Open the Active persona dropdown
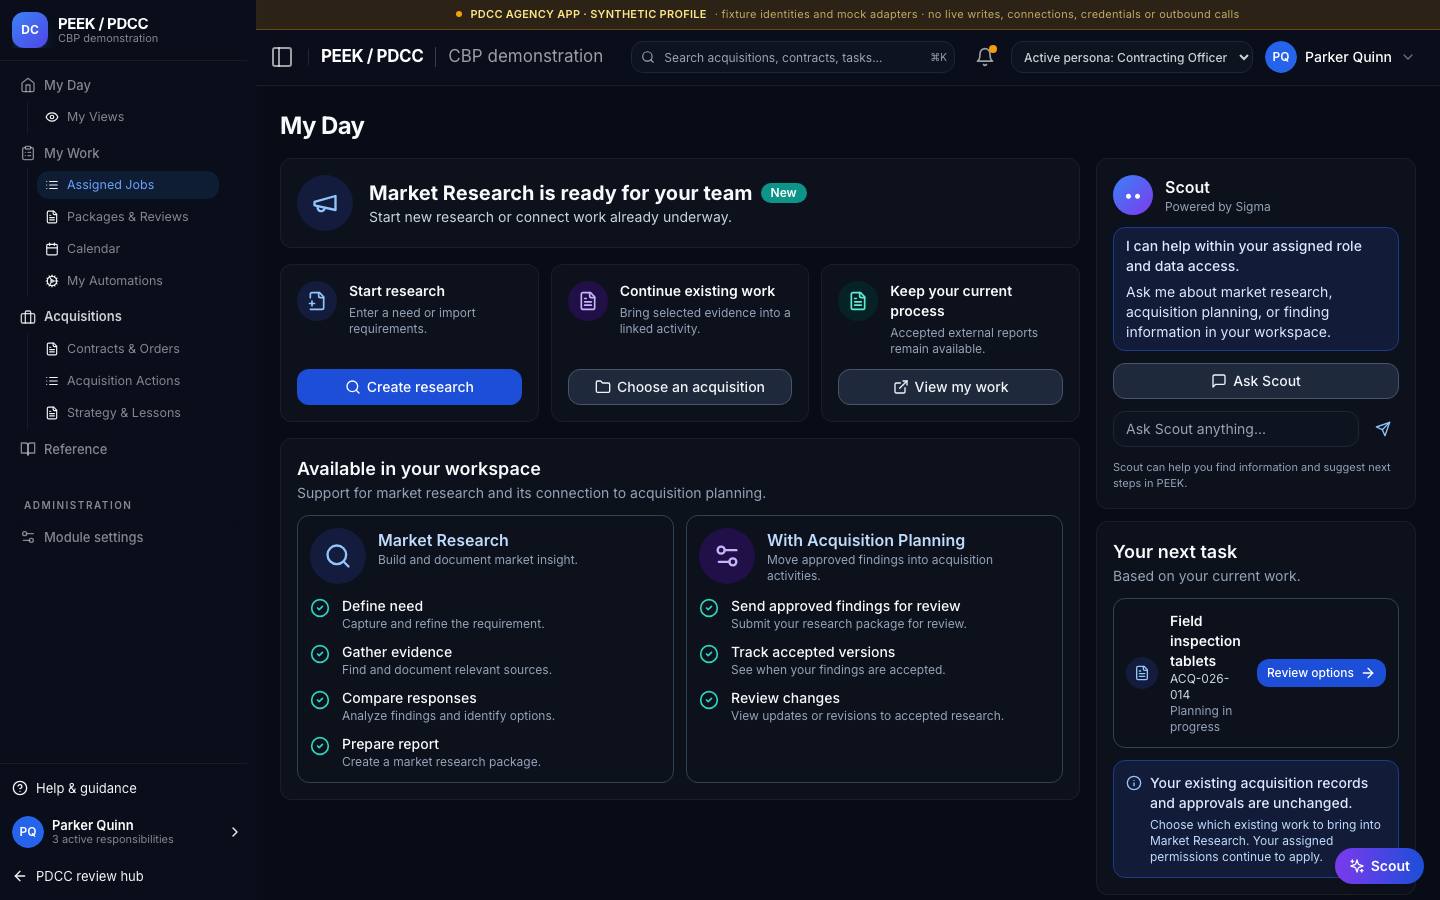This screenshot has width=1440, height=900. click(x=1132, y=57)
